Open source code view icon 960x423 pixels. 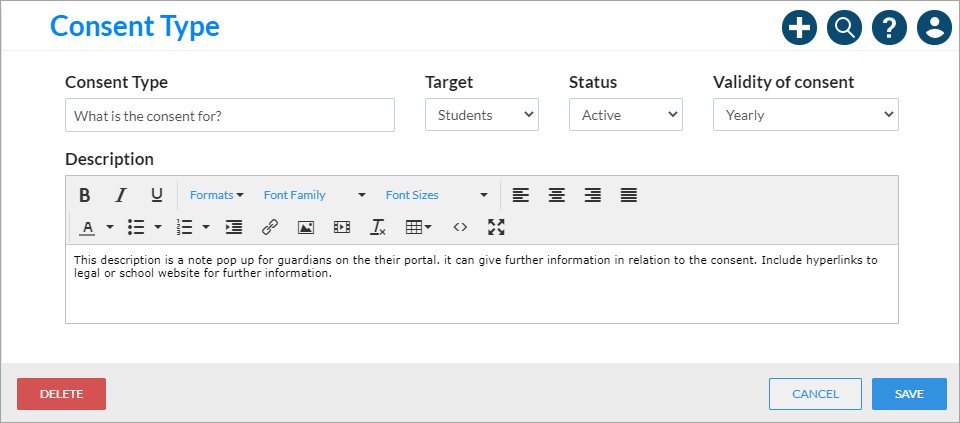point(460,227)
